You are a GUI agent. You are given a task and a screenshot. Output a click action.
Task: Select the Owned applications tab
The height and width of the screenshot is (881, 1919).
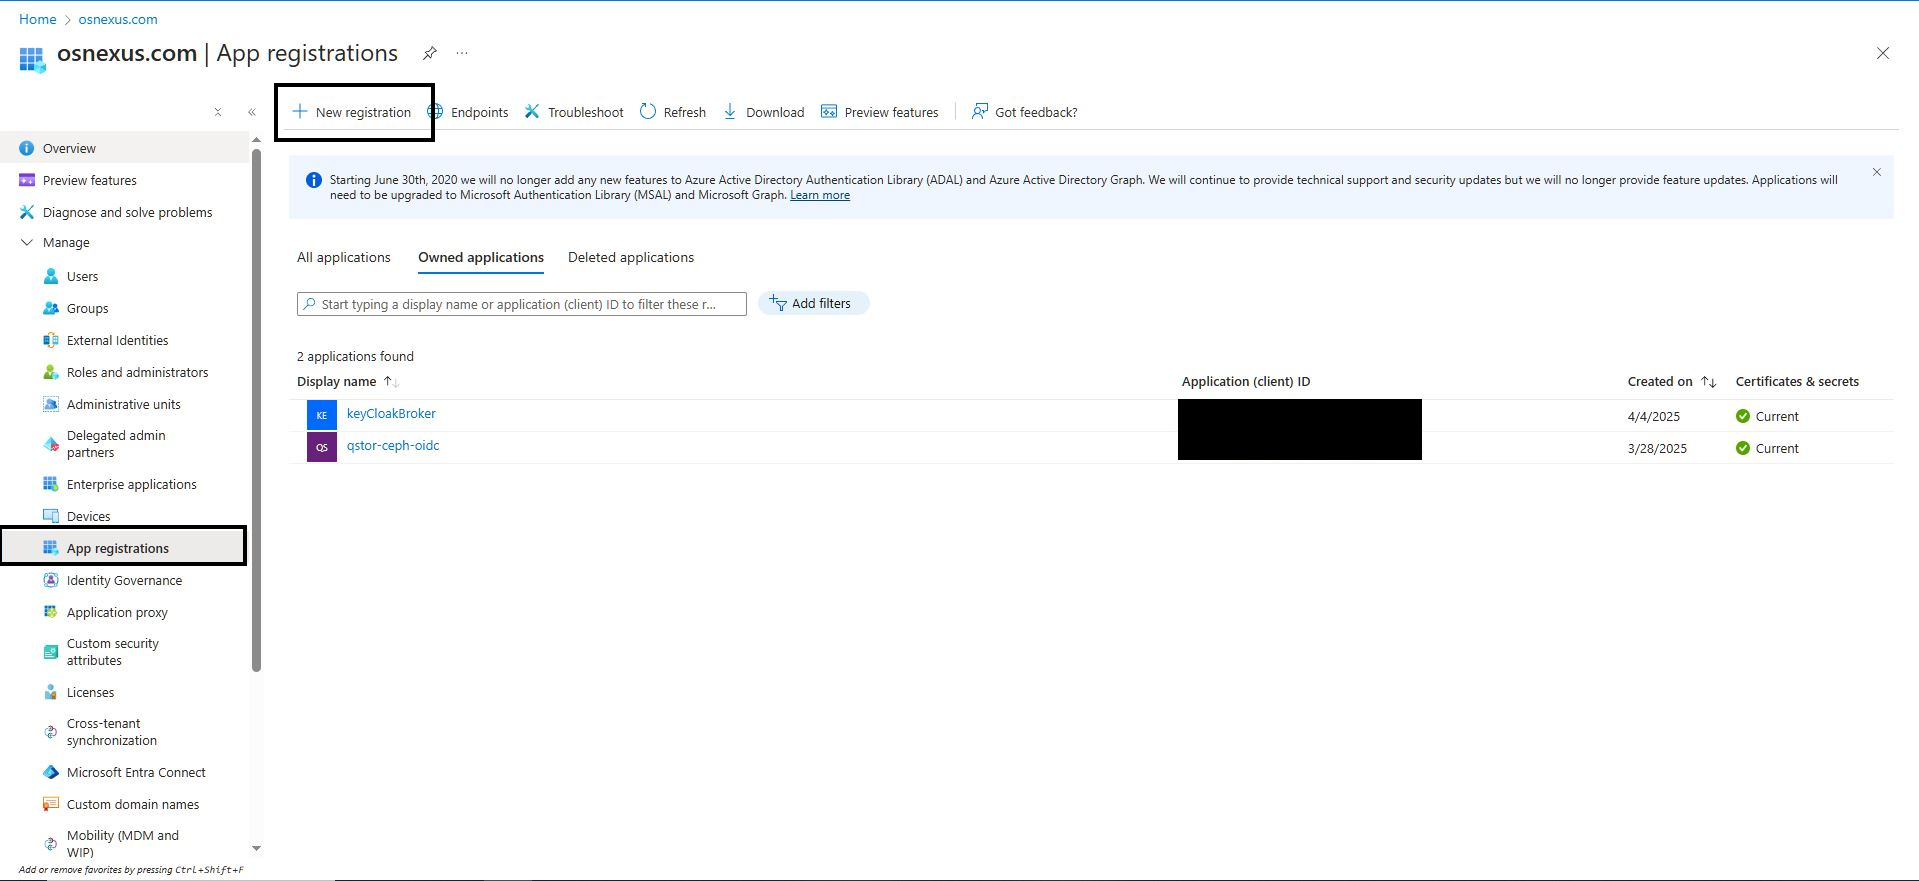click(481, 257)
